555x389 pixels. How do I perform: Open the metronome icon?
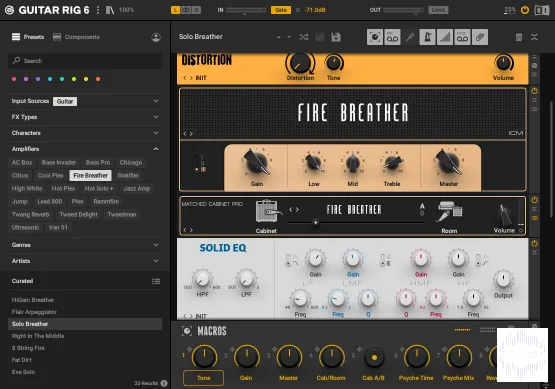tap(427, 37)
